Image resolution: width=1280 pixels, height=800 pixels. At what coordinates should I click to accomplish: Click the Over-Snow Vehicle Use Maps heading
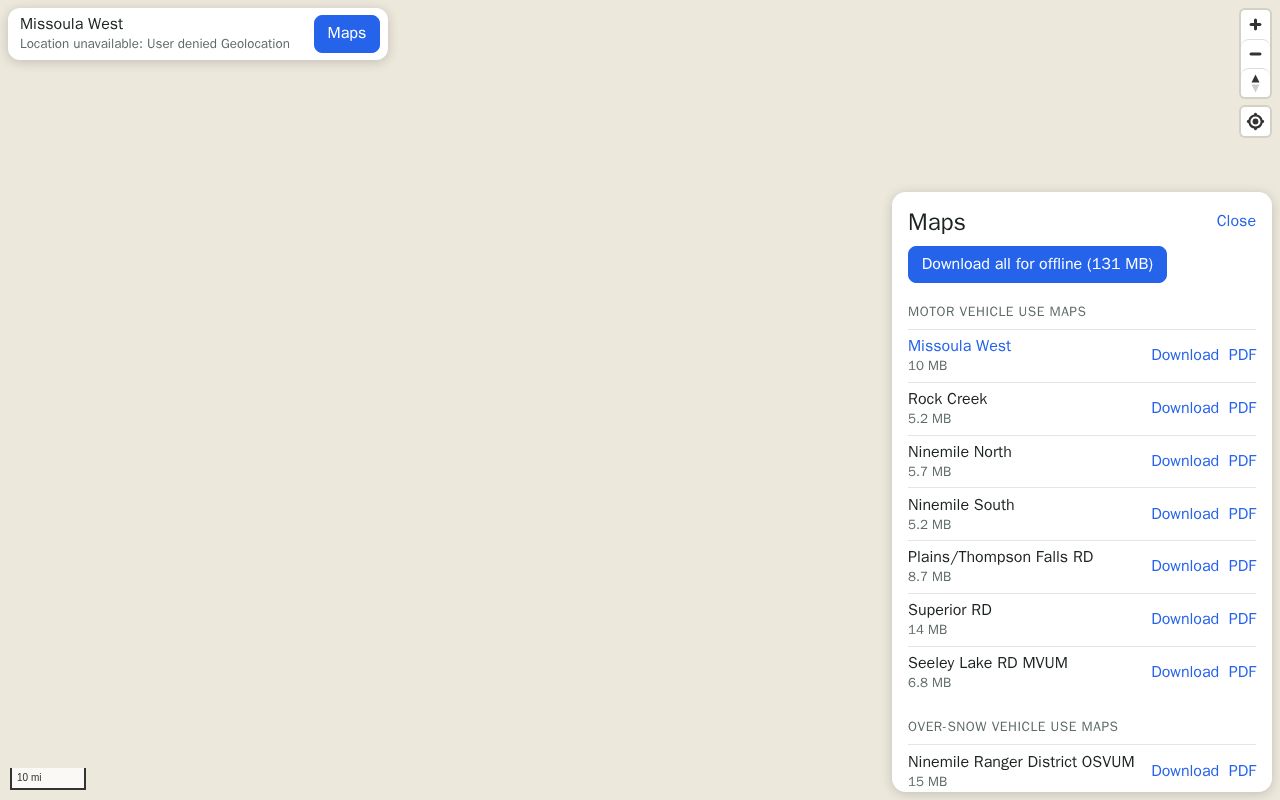tap(1013, 727)
